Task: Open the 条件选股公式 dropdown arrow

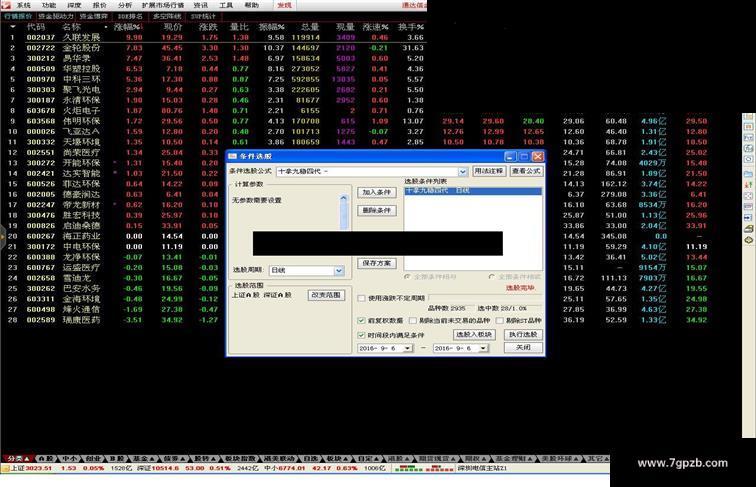Action: point(462,172)
